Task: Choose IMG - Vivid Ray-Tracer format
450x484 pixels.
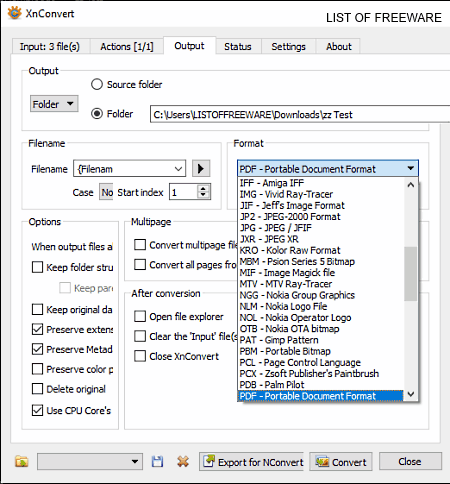Action: tap(321, 194)
